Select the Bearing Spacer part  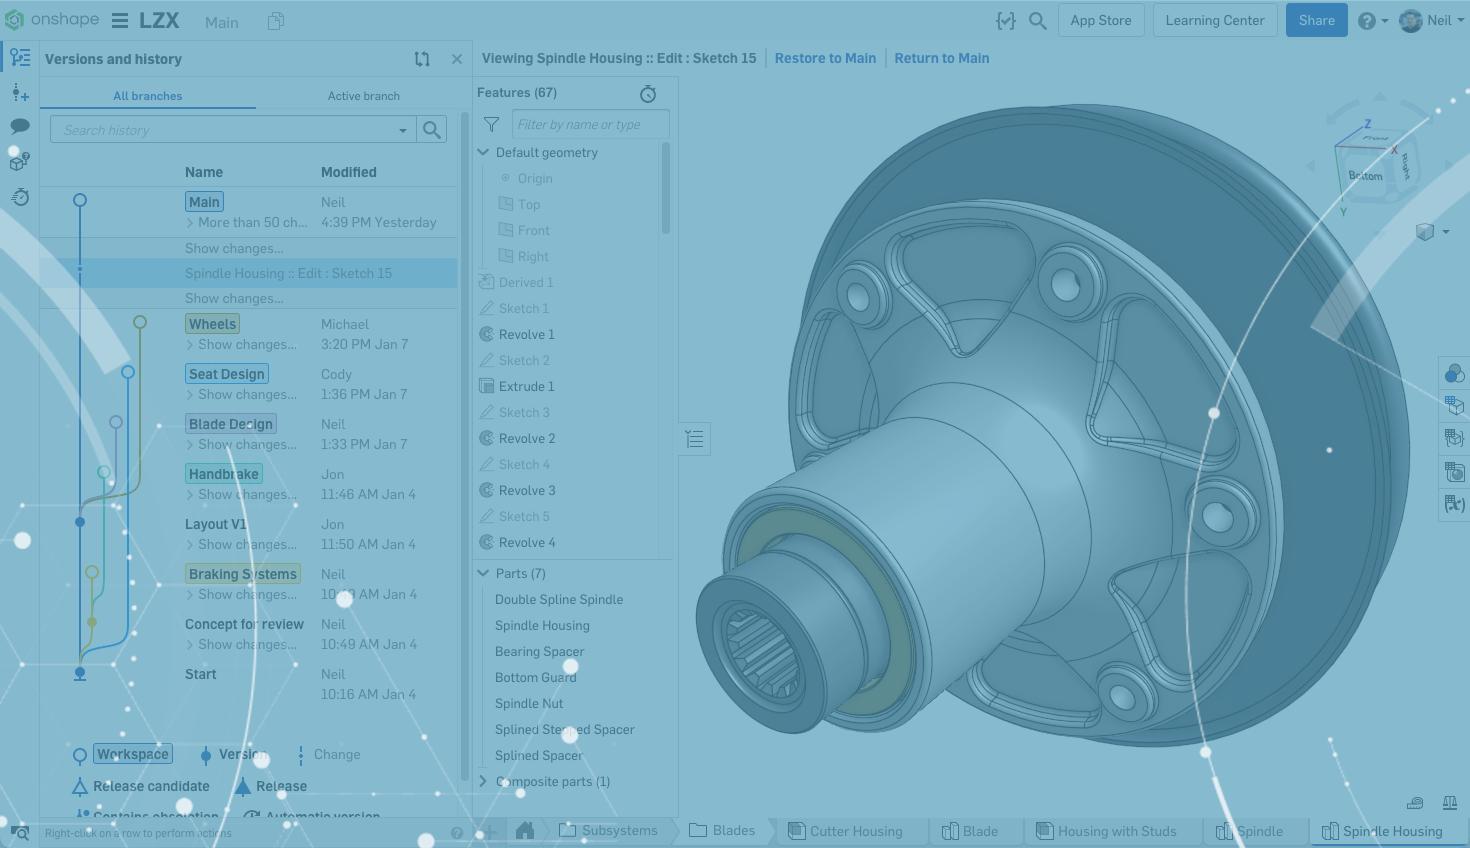pos(539,652)
